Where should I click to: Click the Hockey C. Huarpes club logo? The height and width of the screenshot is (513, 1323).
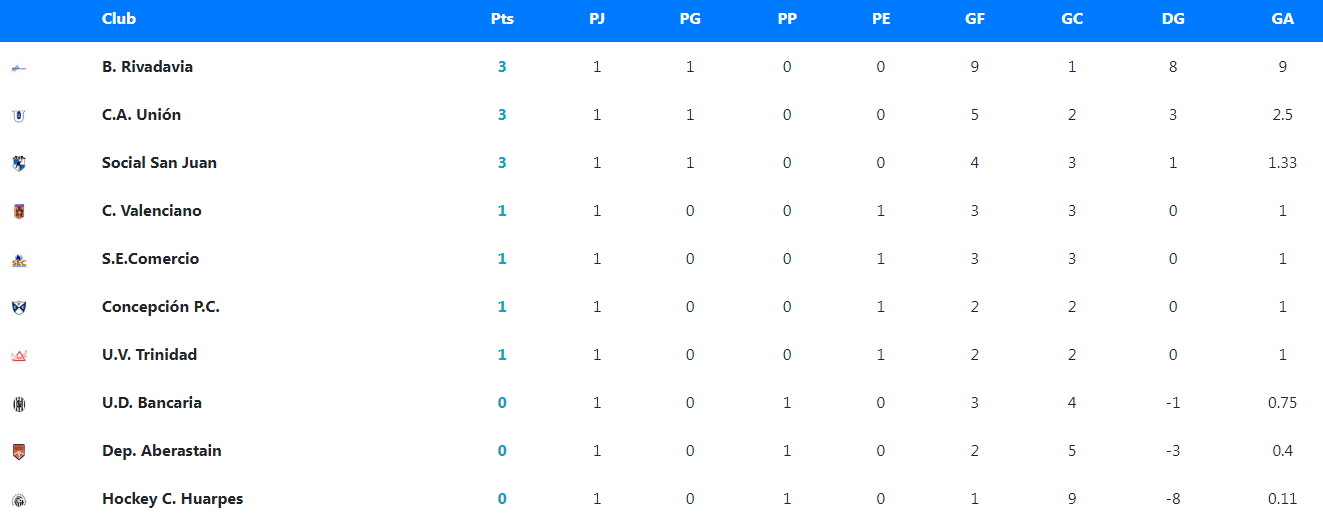[18, 499]
